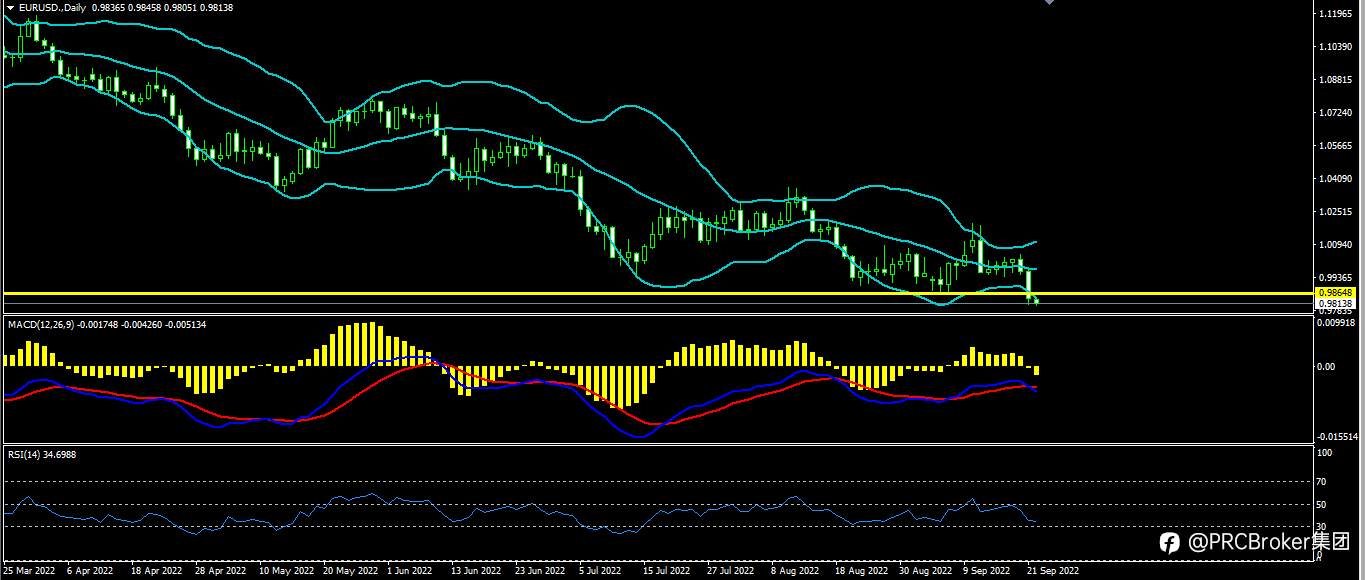Click the 18 Aug 2022 date label
Screen dimensions: 1365x580
click(861, 571)
